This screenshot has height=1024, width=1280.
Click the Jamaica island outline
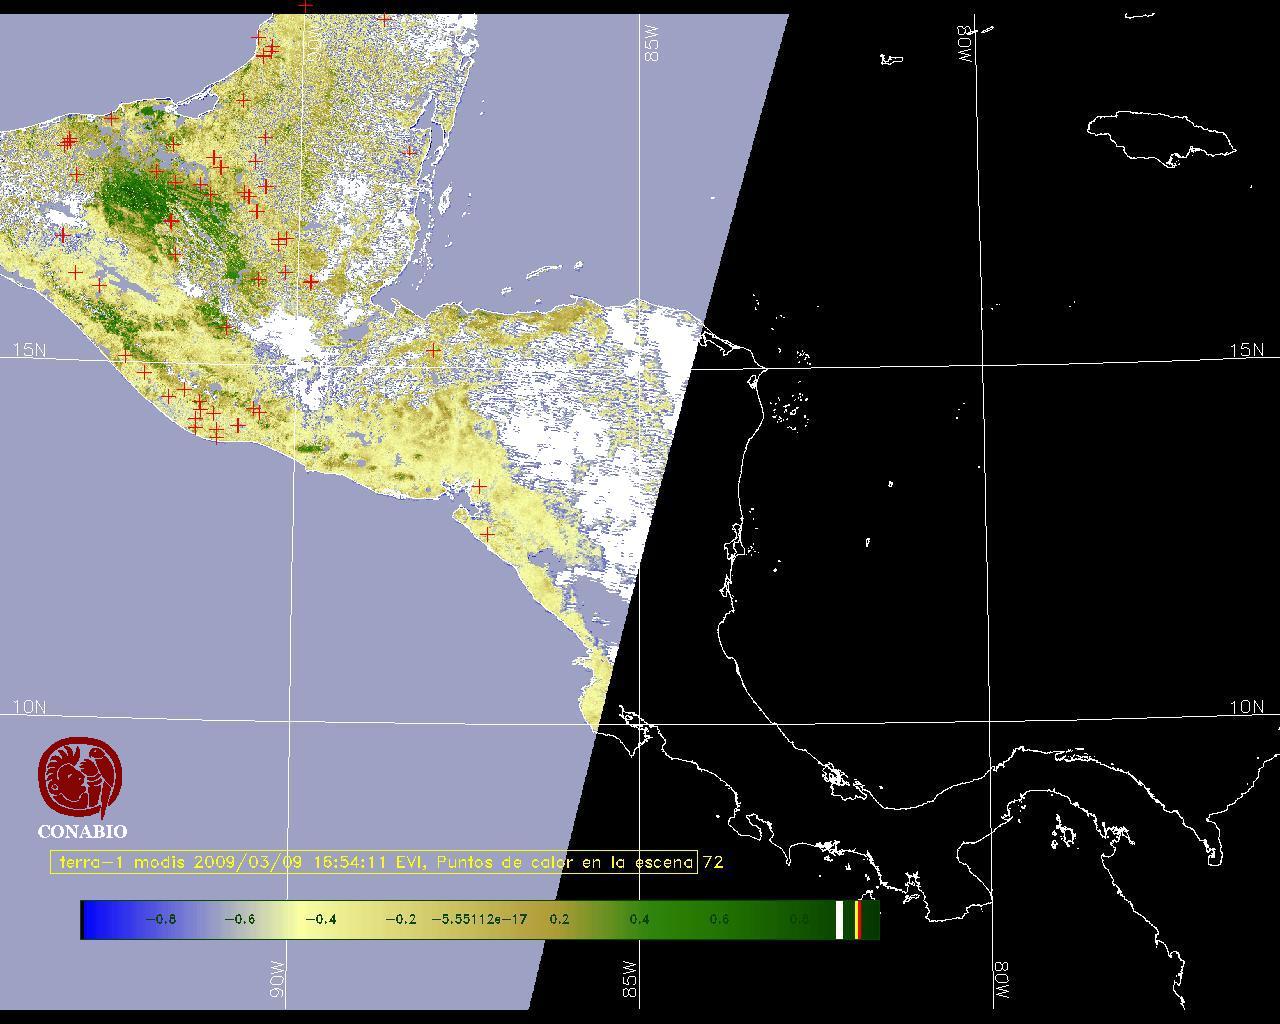pyautogui.click(x=1161, y=136)
